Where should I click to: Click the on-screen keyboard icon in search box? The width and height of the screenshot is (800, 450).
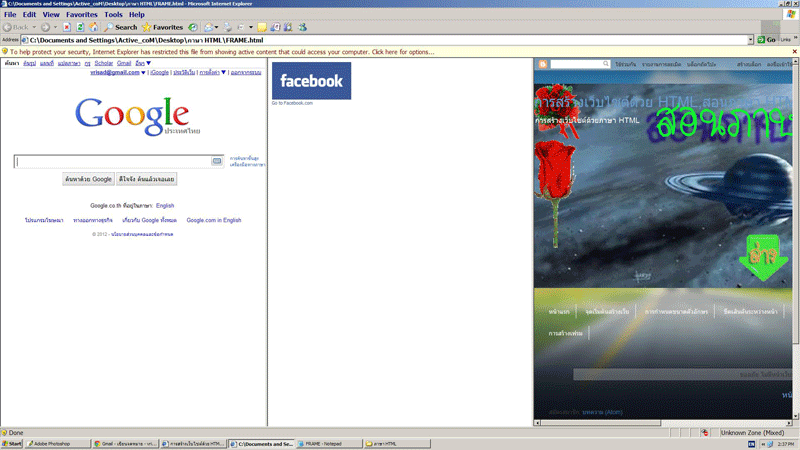pyautogui.click(x=217, y=161)
